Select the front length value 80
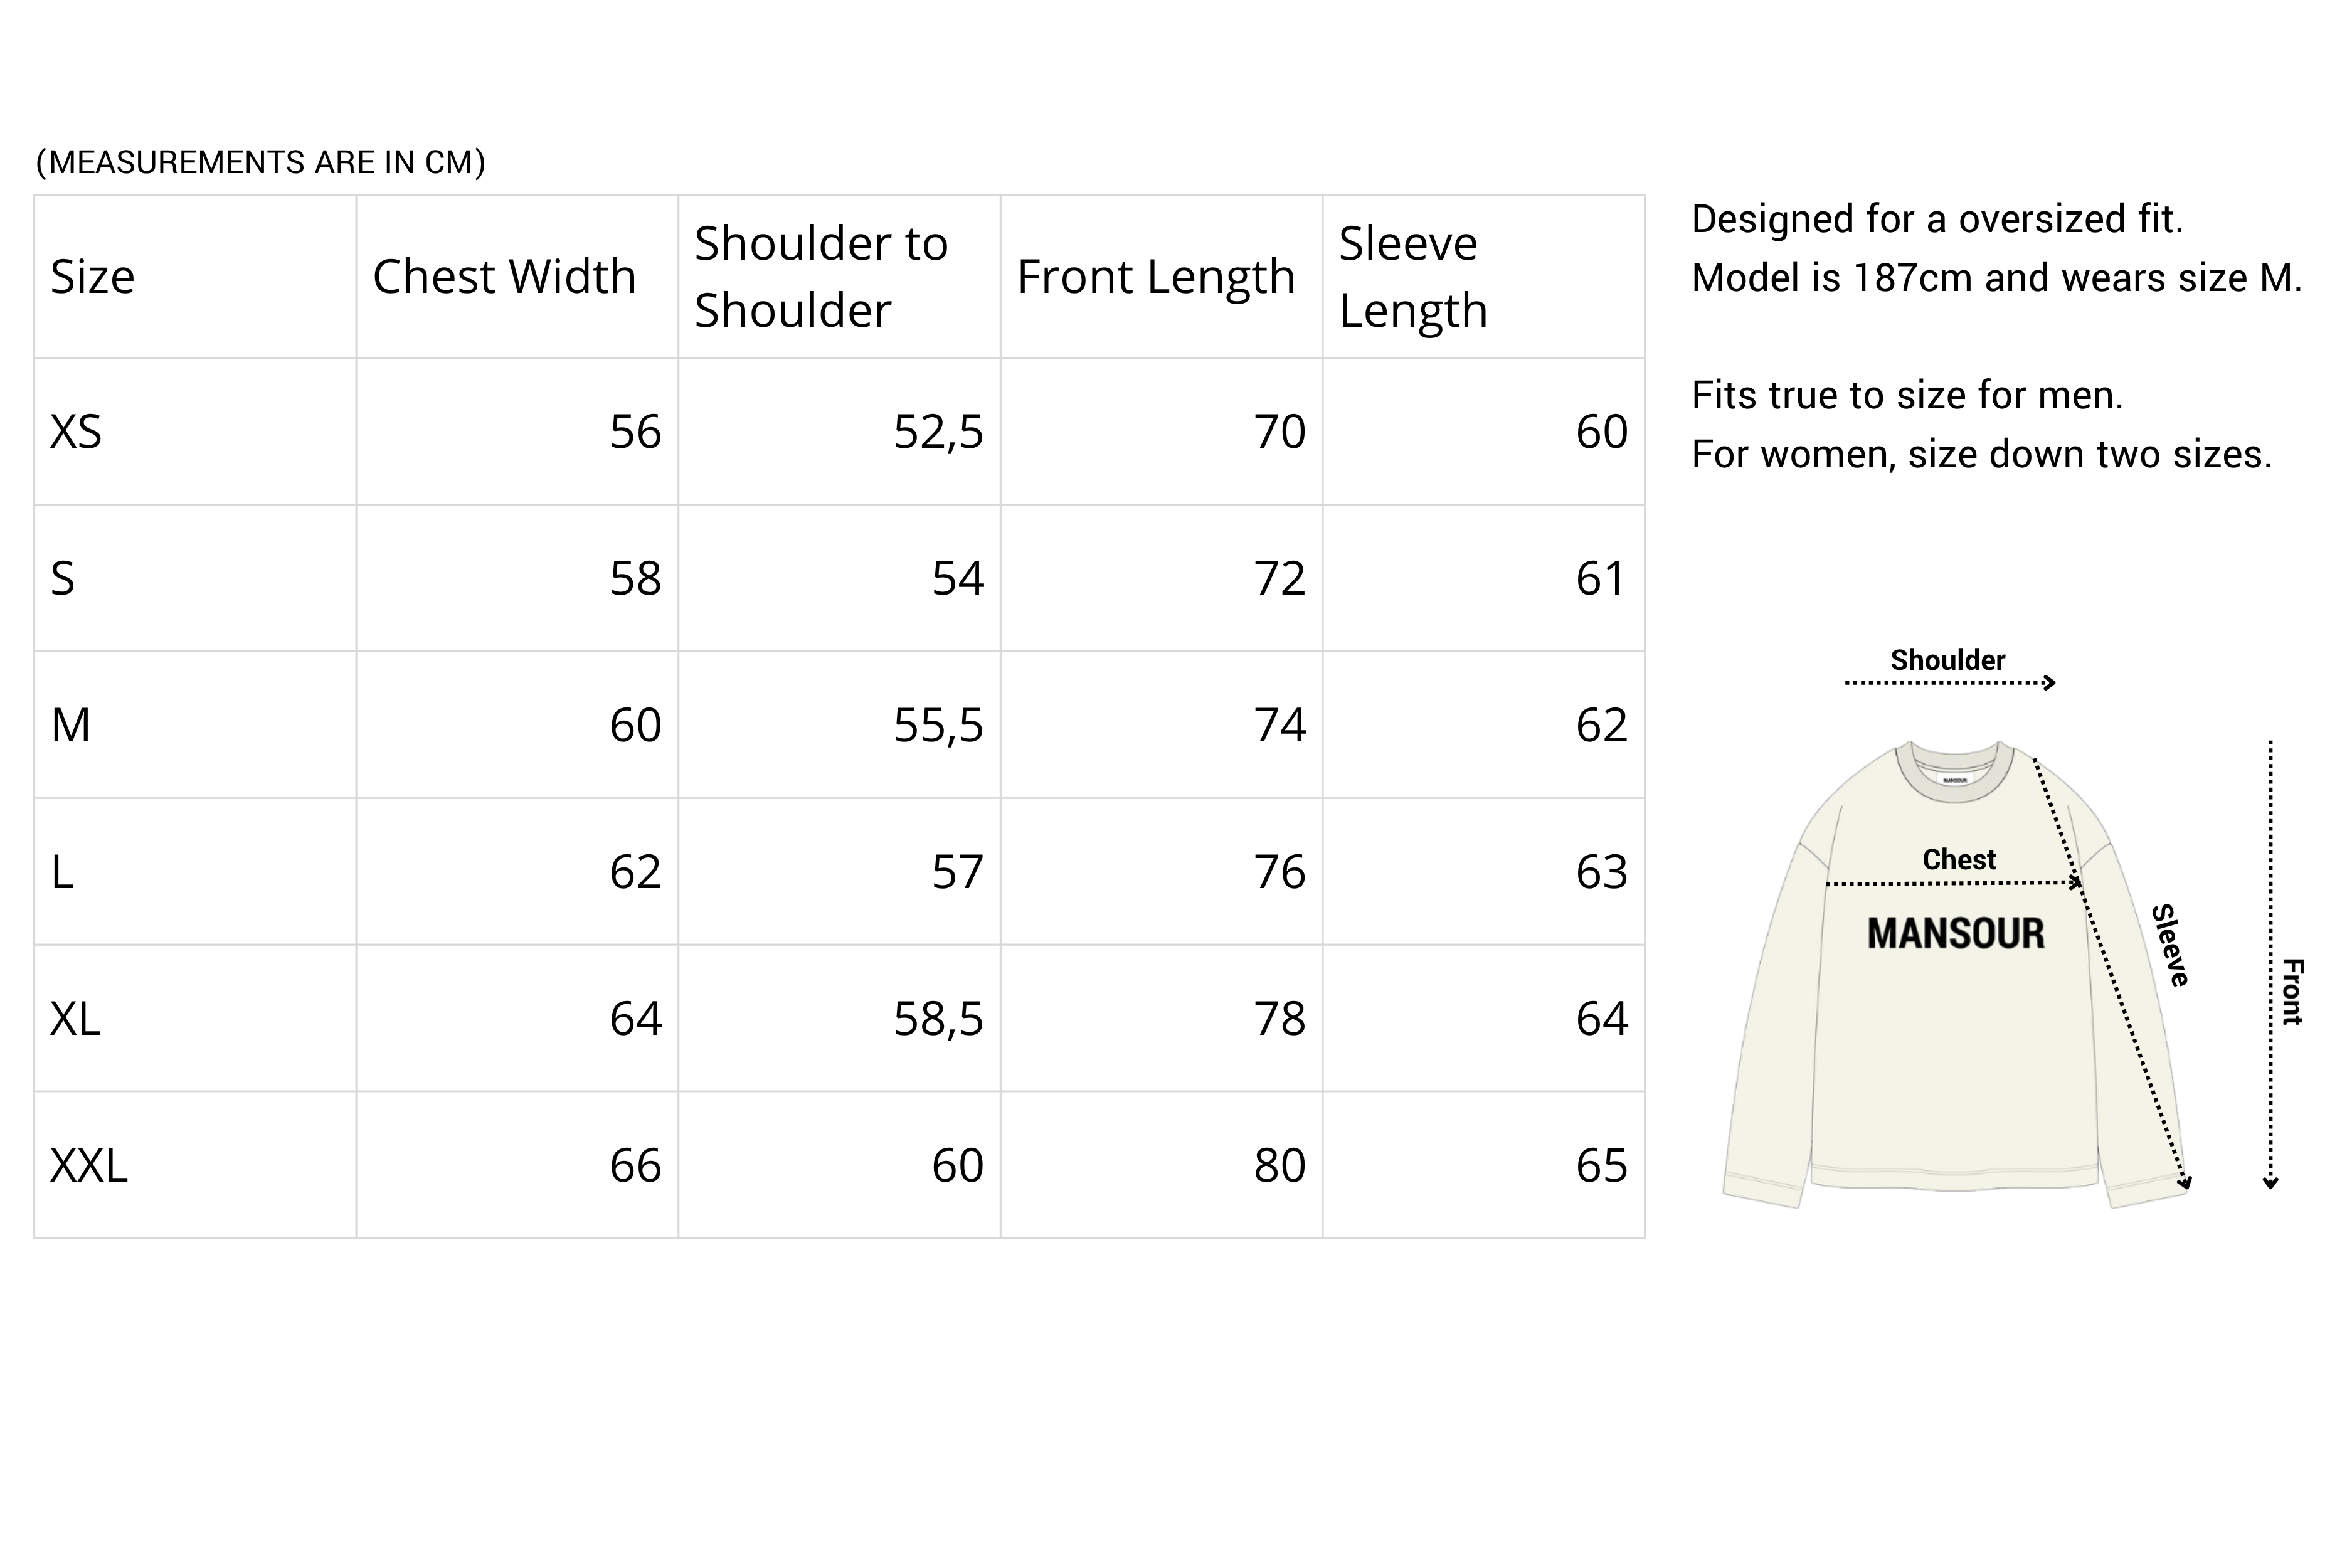Viewport: 2352px width, 1568px height. click(x=1279, y=1166)
